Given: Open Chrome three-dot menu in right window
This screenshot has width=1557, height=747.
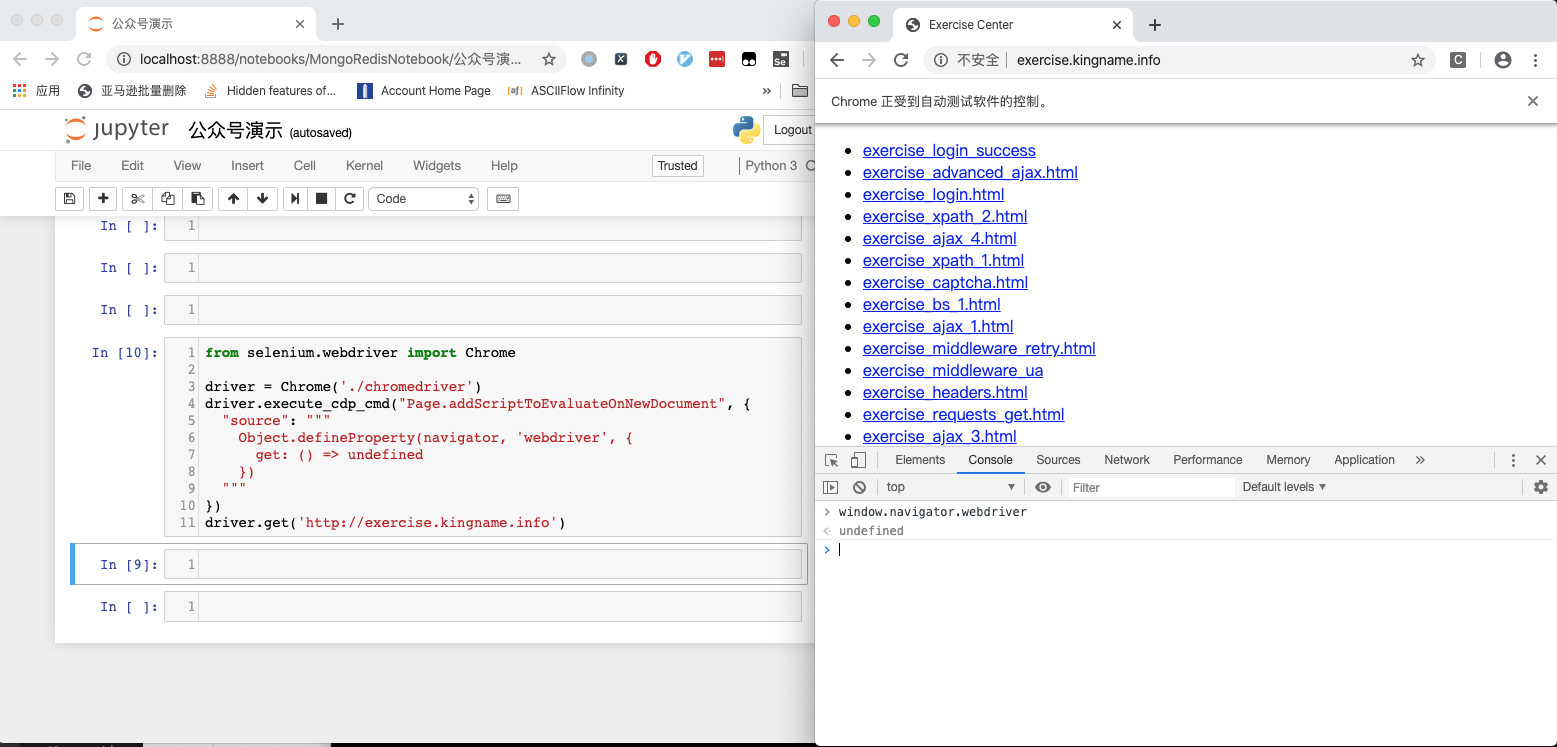Looking at the screenshot, I should [1535, 60].
